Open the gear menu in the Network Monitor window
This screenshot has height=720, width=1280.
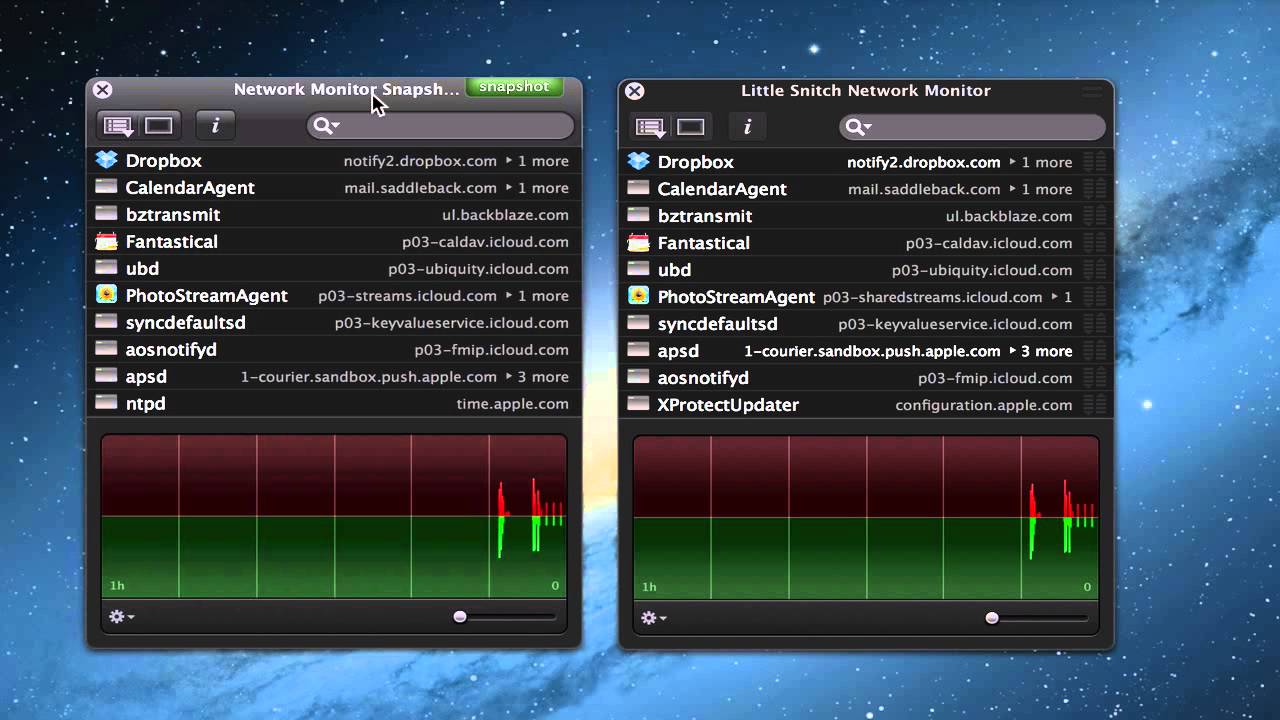(653, 618)
